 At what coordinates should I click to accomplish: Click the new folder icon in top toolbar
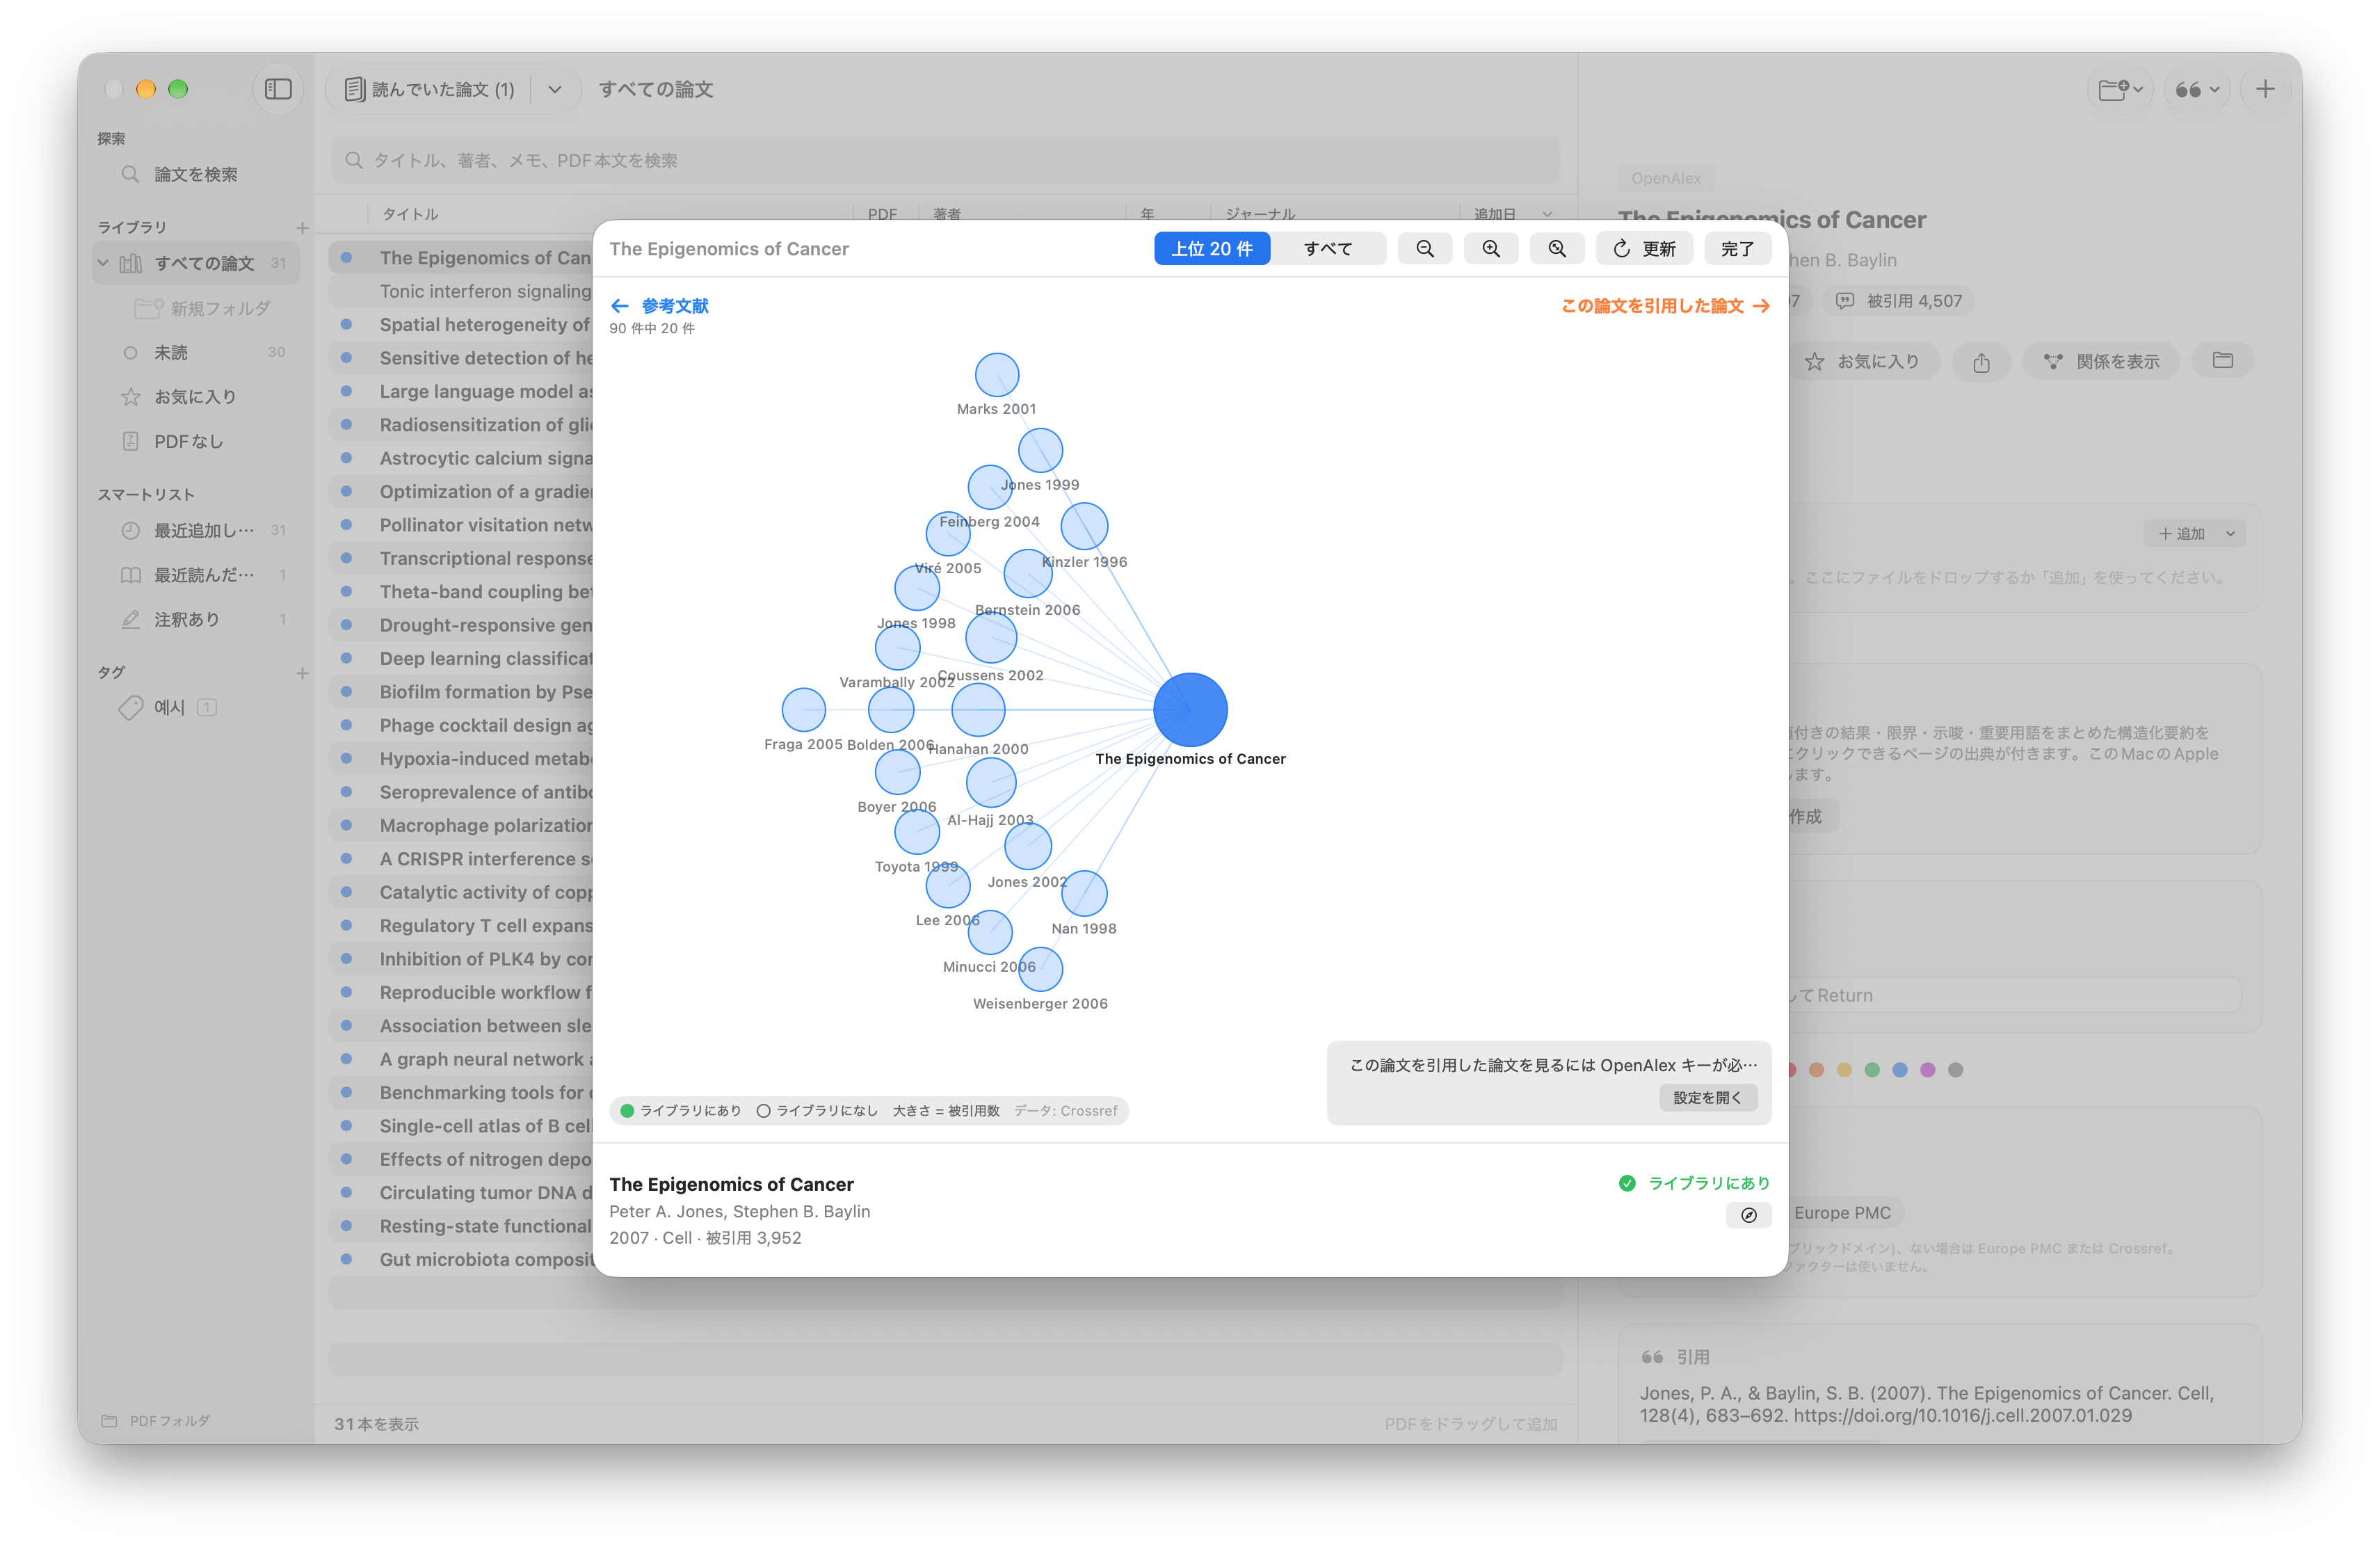[x=2120, y=89]
